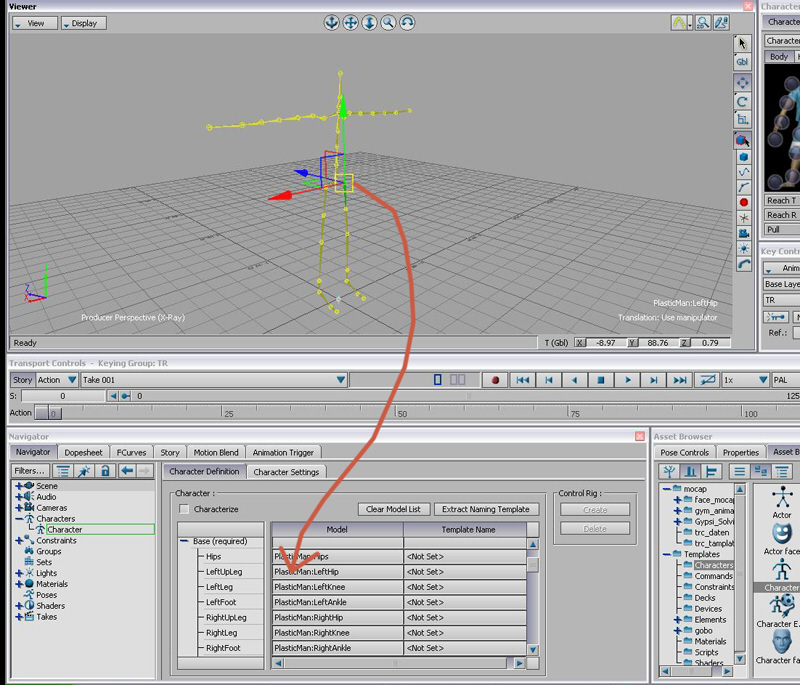Click the Gbl reference mode button
Screen dimensions: 800x685
coord(743,62)
